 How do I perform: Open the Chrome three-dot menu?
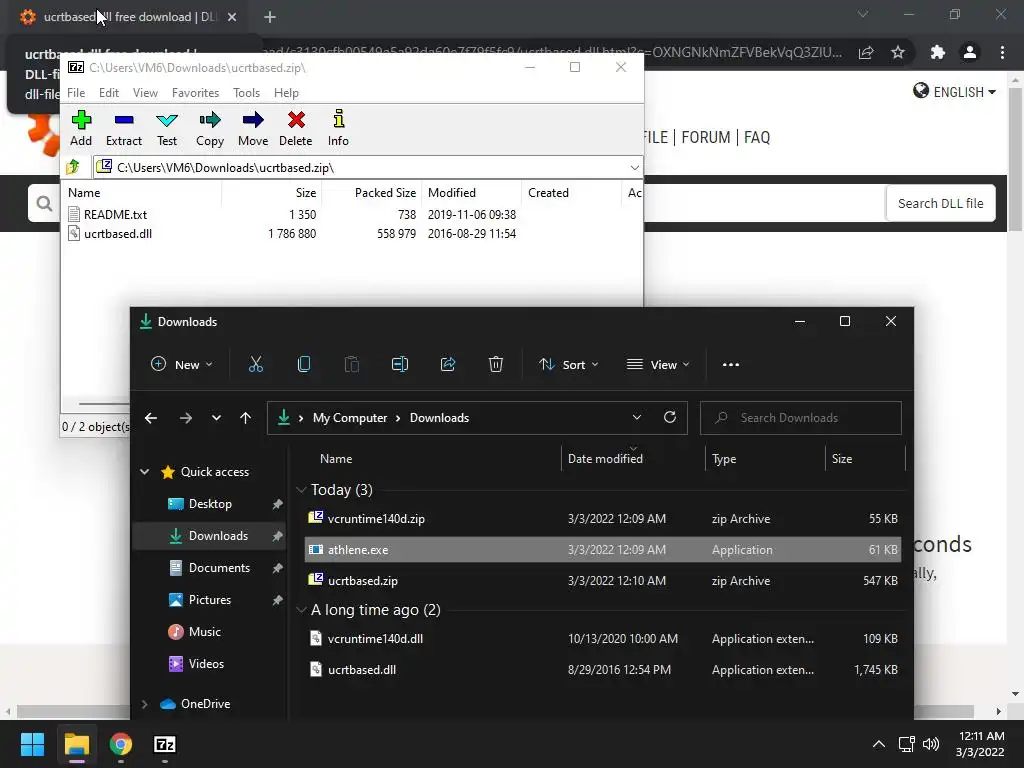pos(1002,52)
